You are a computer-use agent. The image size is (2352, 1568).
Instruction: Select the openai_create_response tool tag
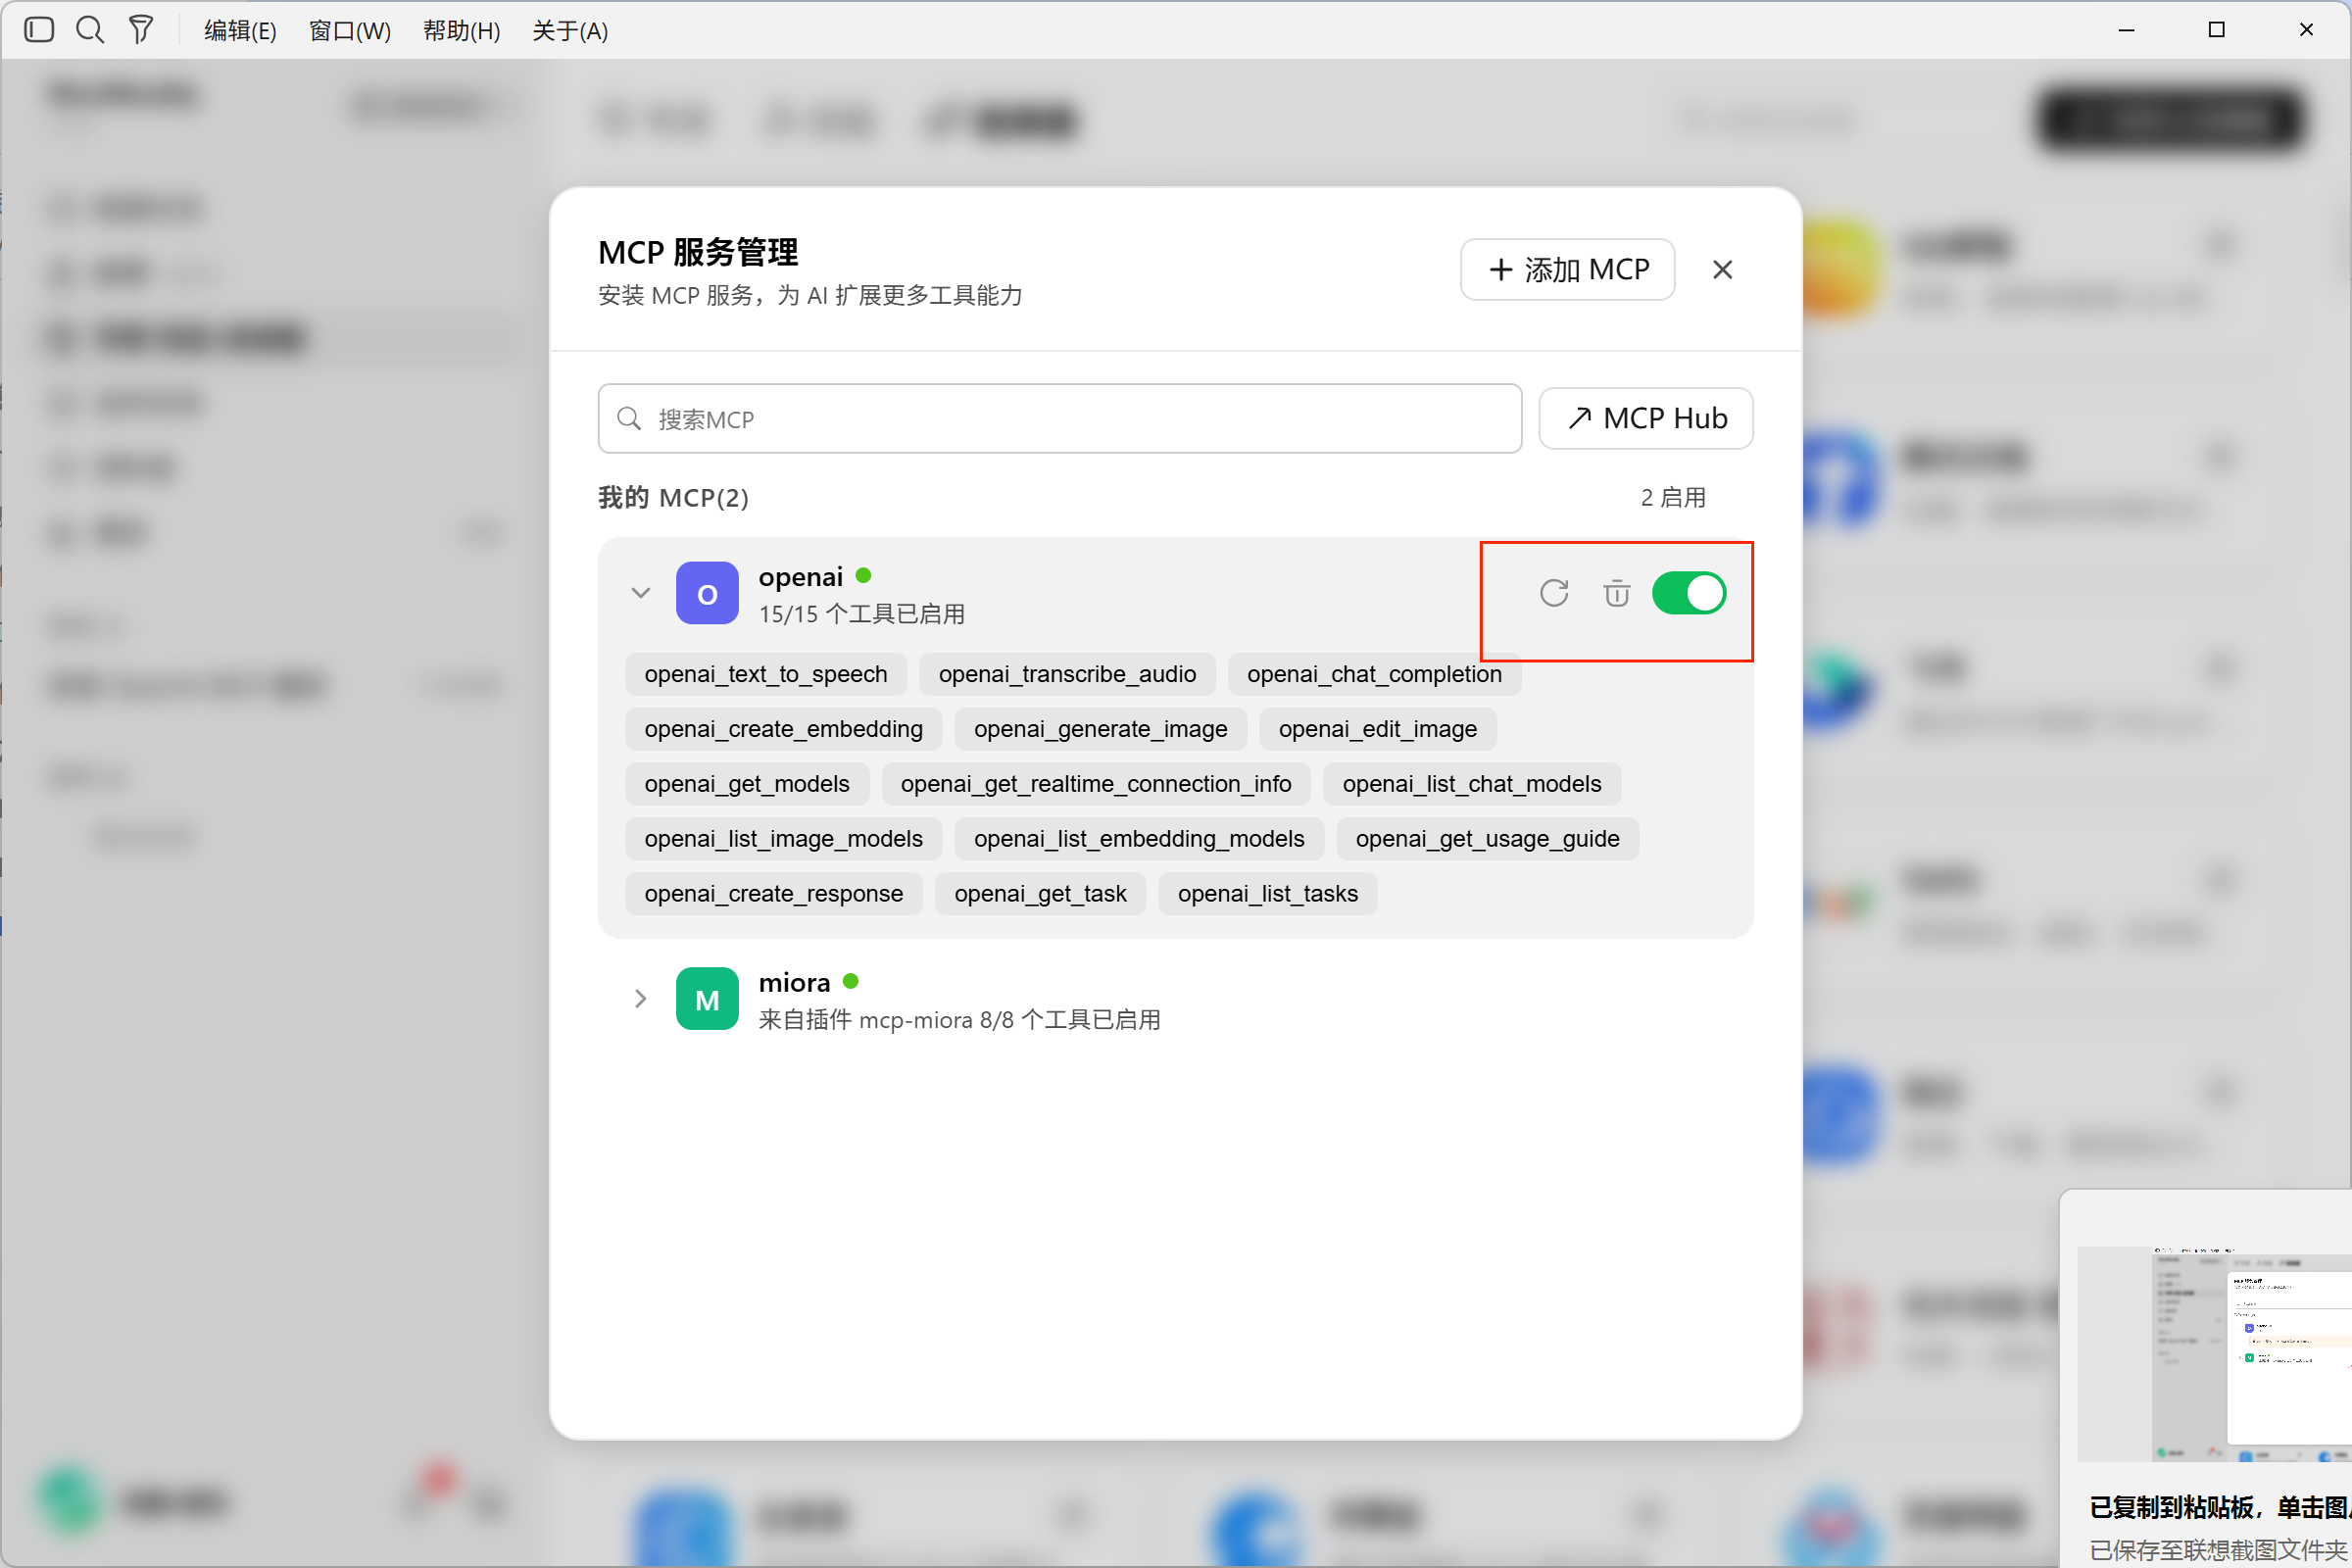[x=774, y=894]
